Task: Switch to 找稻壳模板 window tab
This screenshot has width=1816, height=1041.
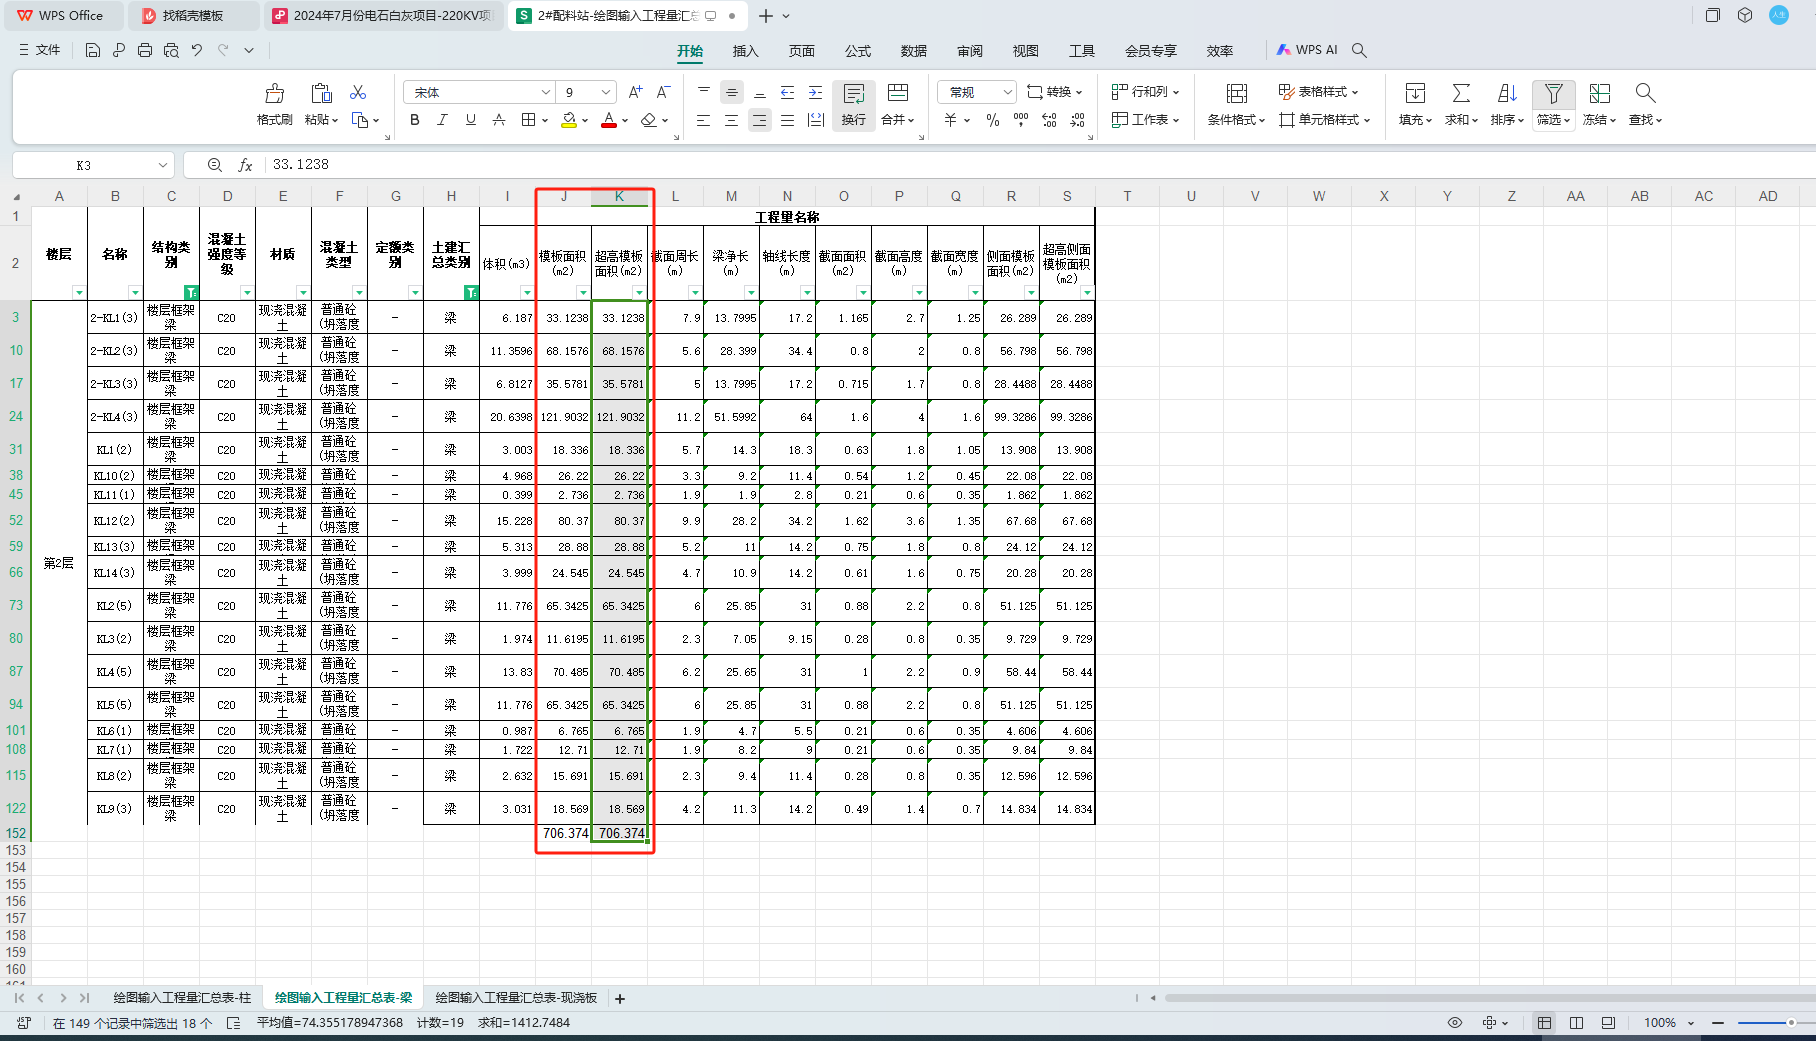Action: (193, 16)
